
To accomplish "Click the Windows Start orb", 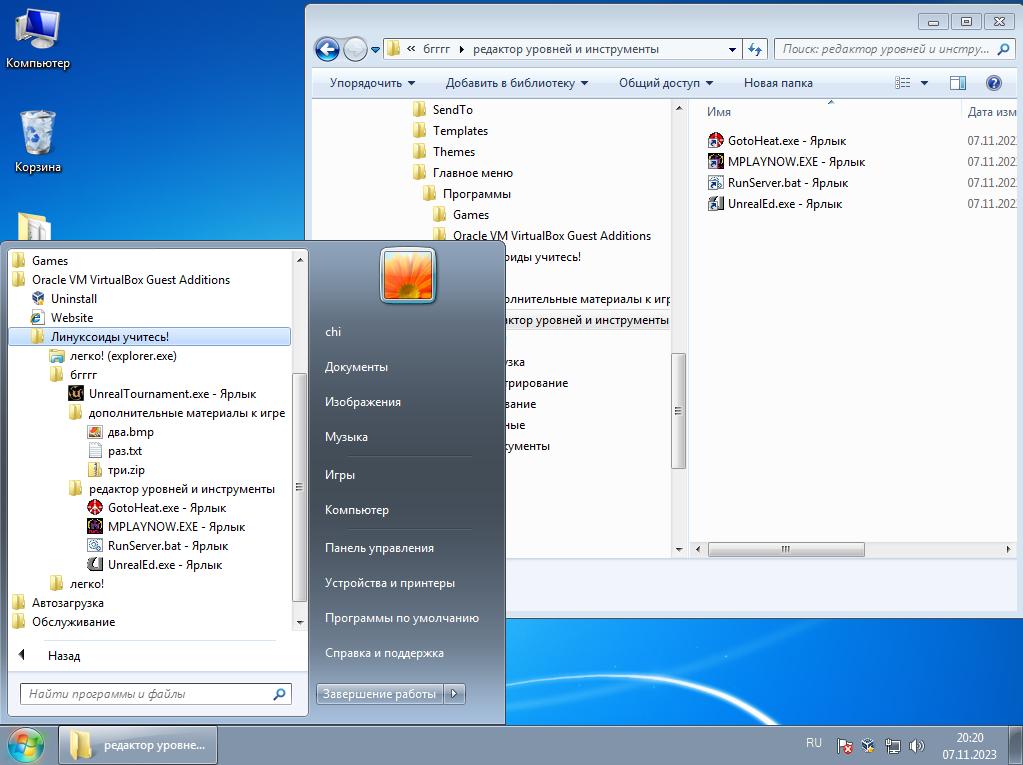I will (25, 745).
